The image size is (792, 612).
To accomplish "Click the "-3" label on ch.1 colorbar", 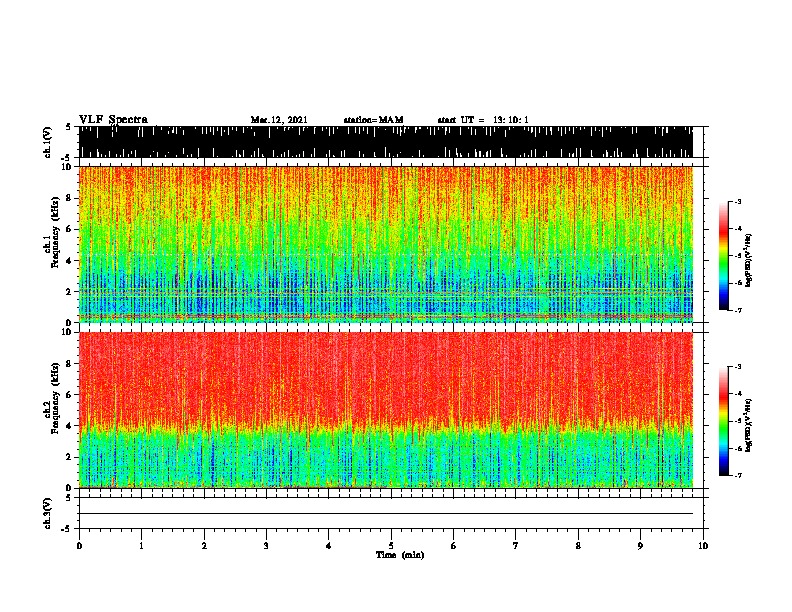I will [738, 201].
